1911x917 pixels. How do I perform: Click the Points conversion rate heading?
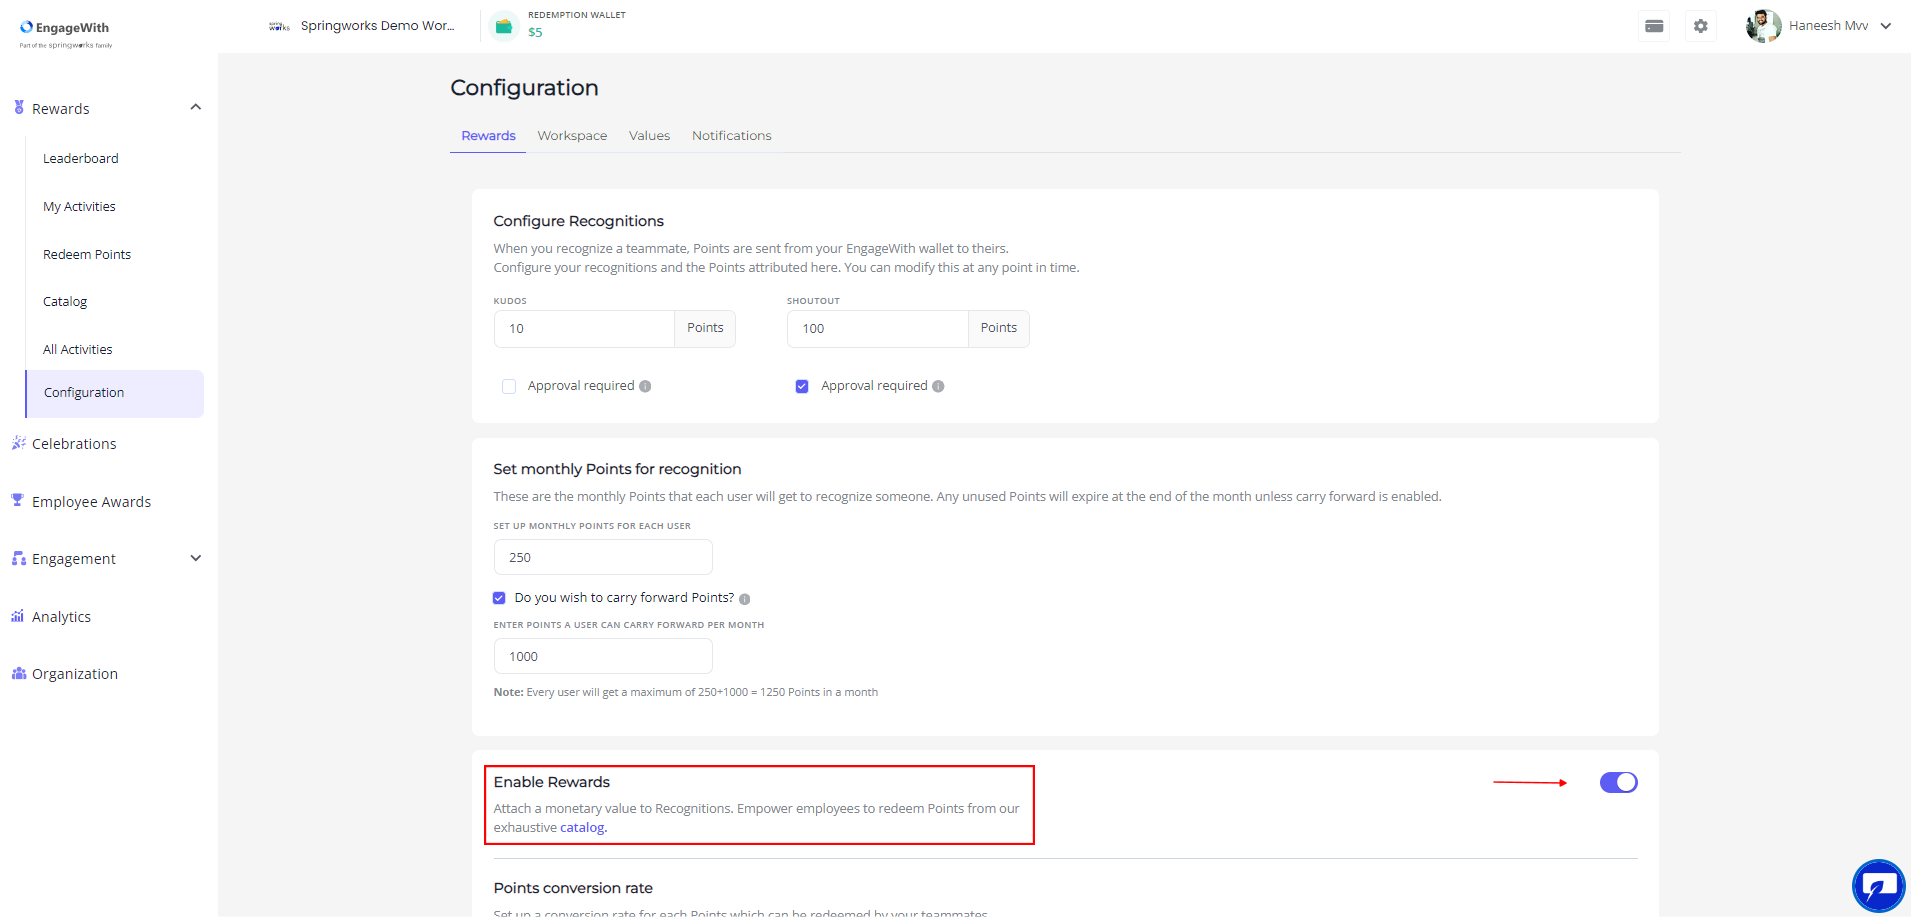click(573, 888)
